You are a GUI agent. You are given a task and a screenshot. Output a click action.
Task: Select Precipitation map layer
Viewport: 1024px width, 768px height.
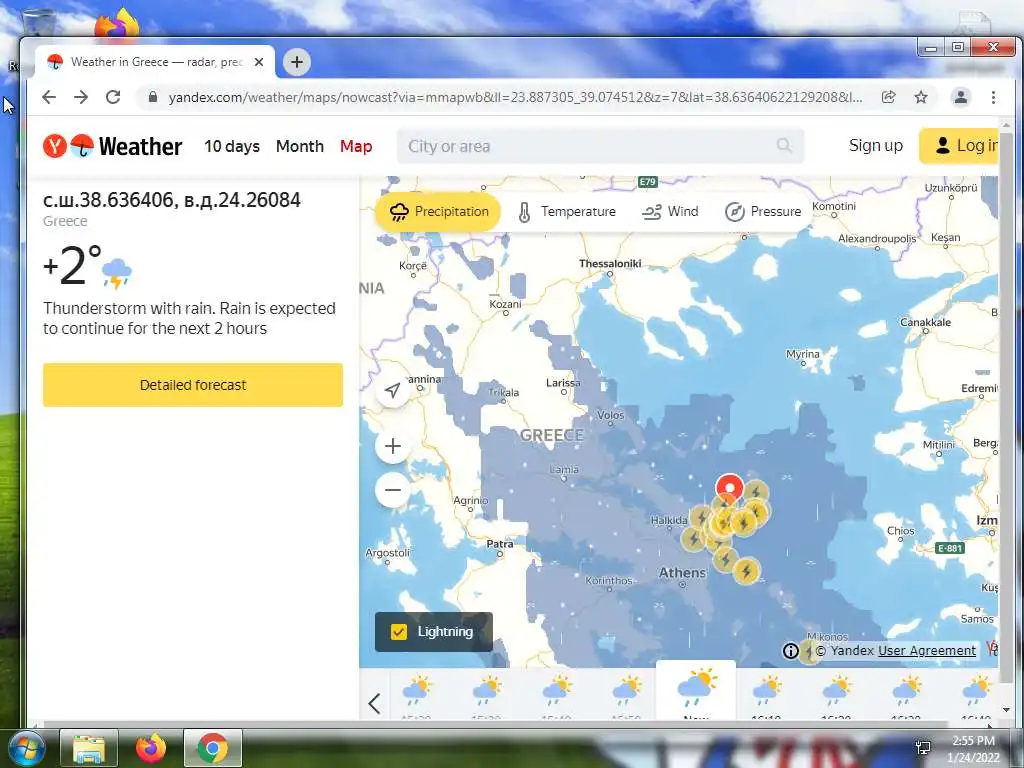coord(438,212)
